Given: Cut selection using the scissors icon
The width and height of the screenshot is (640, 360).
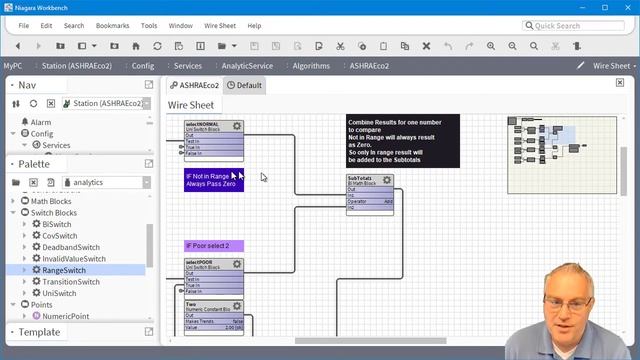Looking at the screenshot, I should pos(340,46).
